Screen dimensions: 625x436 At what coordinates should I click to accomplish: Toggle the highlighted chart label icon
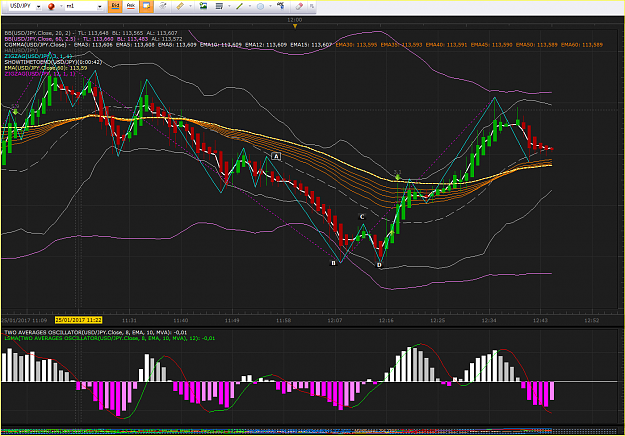tap(146, 6)
